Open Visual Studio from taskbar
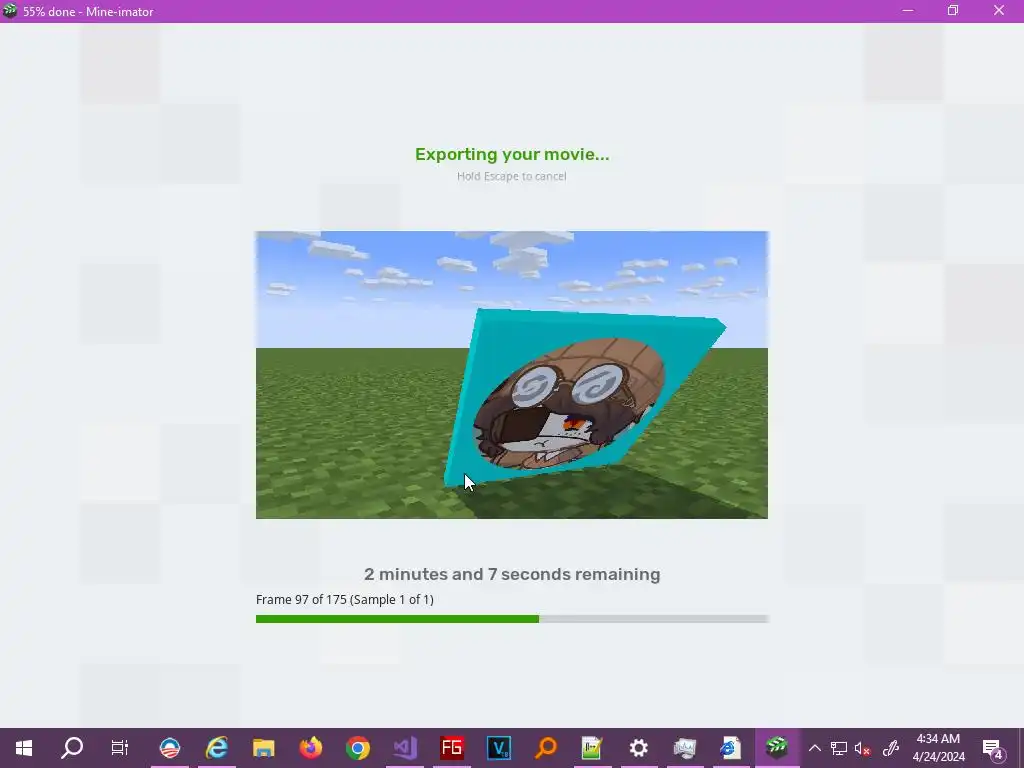Viewport: 1024px width, 768px height. pos(405,748)
